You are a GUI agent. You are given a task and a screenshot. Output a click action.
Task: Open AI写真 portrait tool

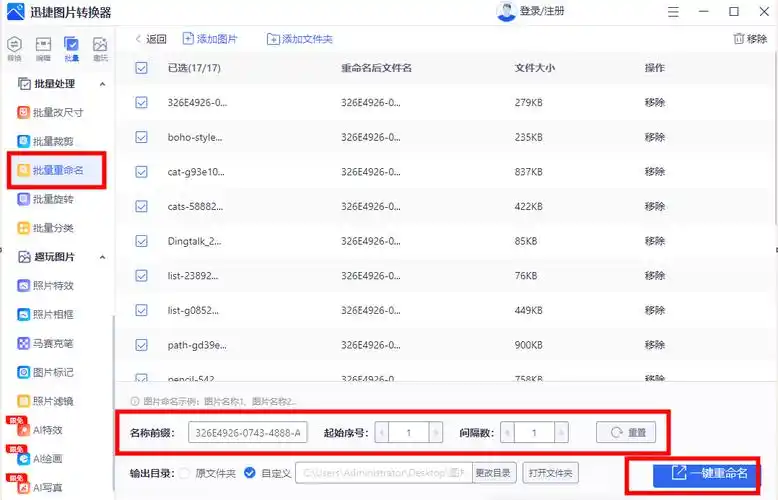[x=40, y=487]
